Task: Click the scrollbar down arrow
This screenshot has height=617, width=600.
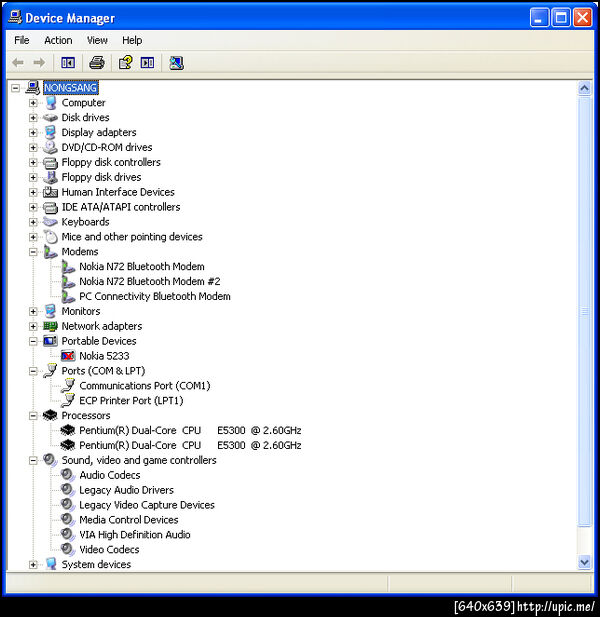Action: click(584, 562)
